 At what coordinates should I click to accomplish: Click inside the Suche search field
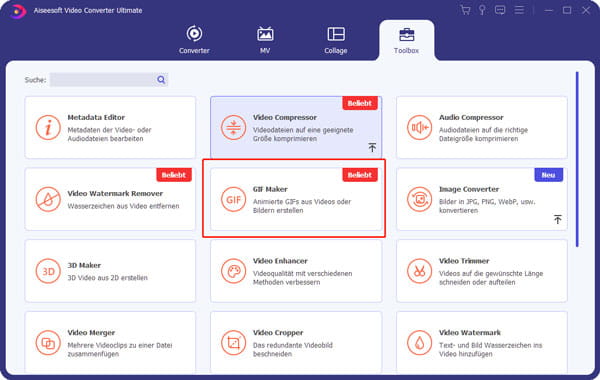102,80
